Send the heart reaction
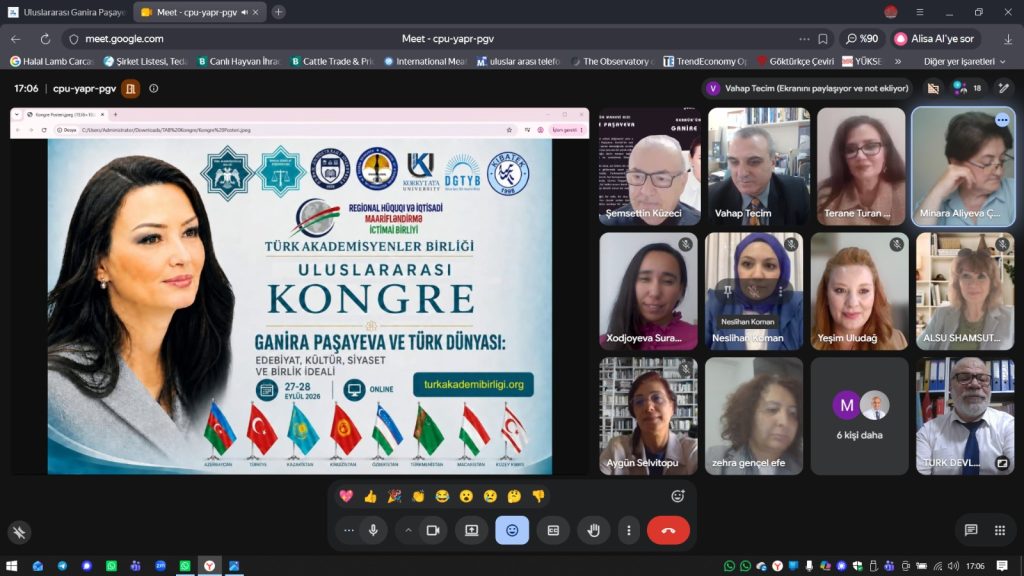 coord(346,496)
